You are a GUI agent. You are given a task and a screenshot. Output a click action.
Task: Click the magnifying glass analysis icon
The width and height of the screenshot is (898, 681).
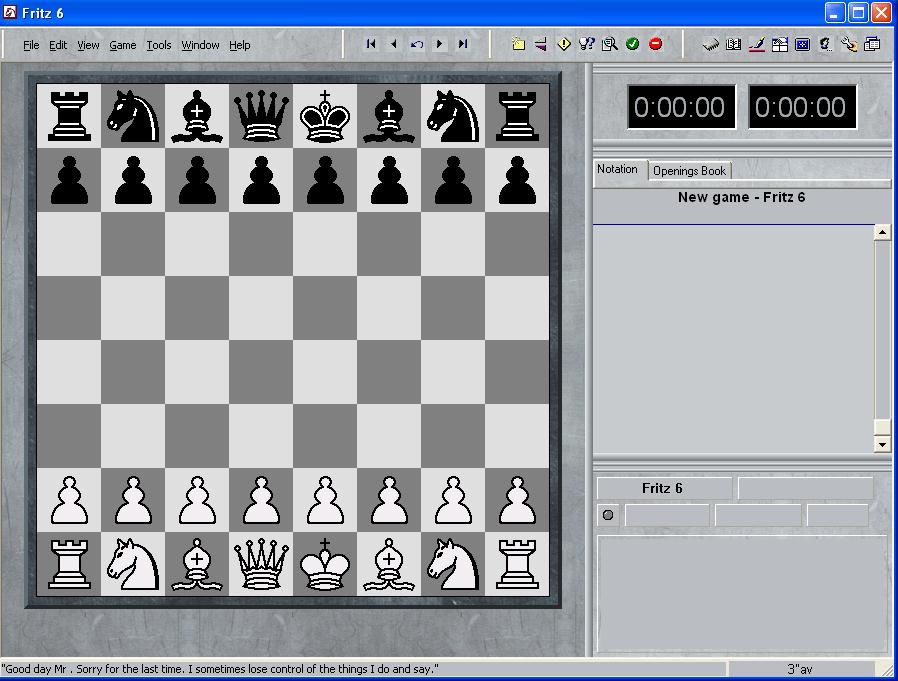[610, 44]
